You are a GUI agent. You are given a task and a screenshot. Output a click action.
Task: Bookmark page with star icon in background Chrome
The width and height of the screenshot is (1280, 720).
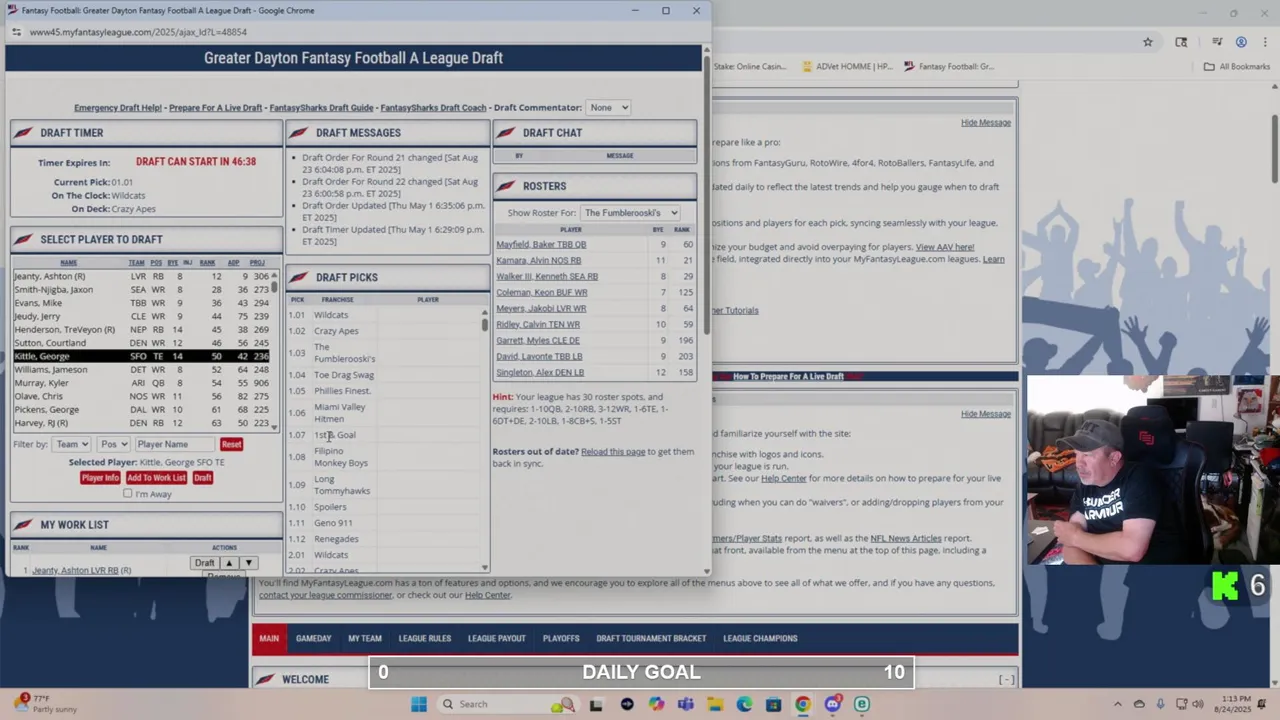(1148, 42)
